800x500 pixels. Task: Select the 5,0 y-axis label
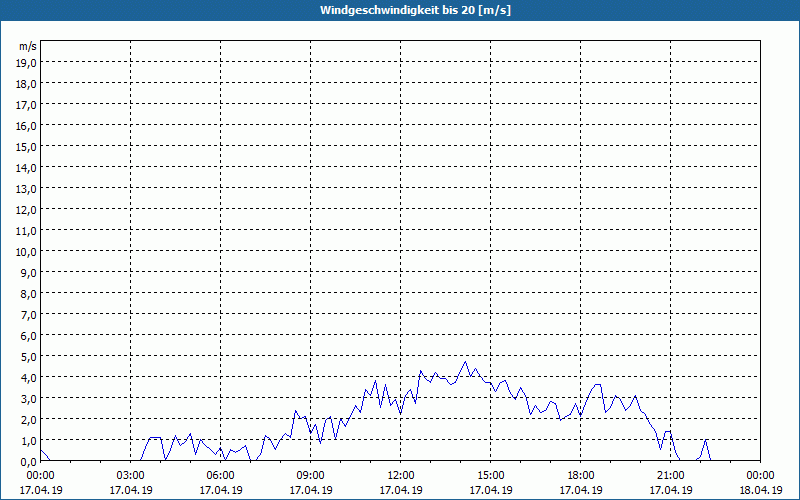click(x=29, y=357)
